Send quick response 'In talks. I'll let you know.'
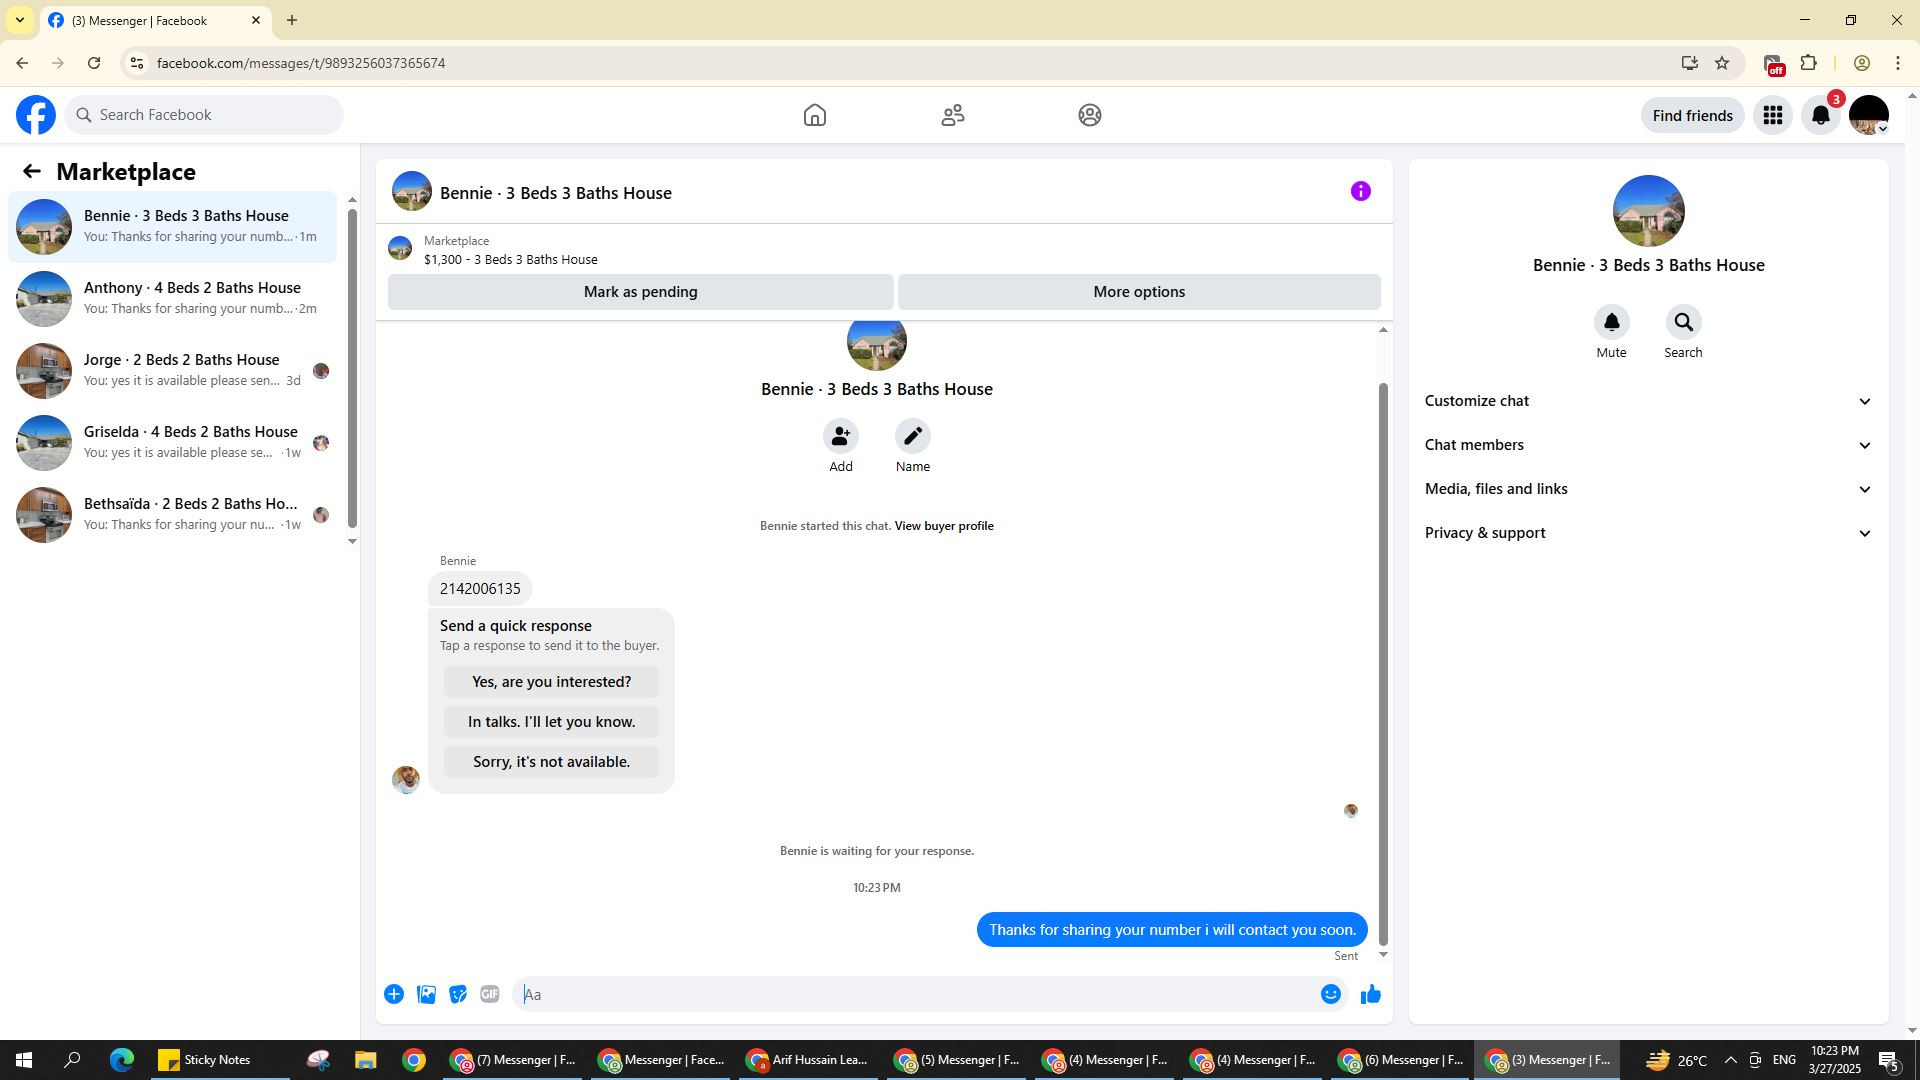 pyautogui.click(x=551, y=722)
